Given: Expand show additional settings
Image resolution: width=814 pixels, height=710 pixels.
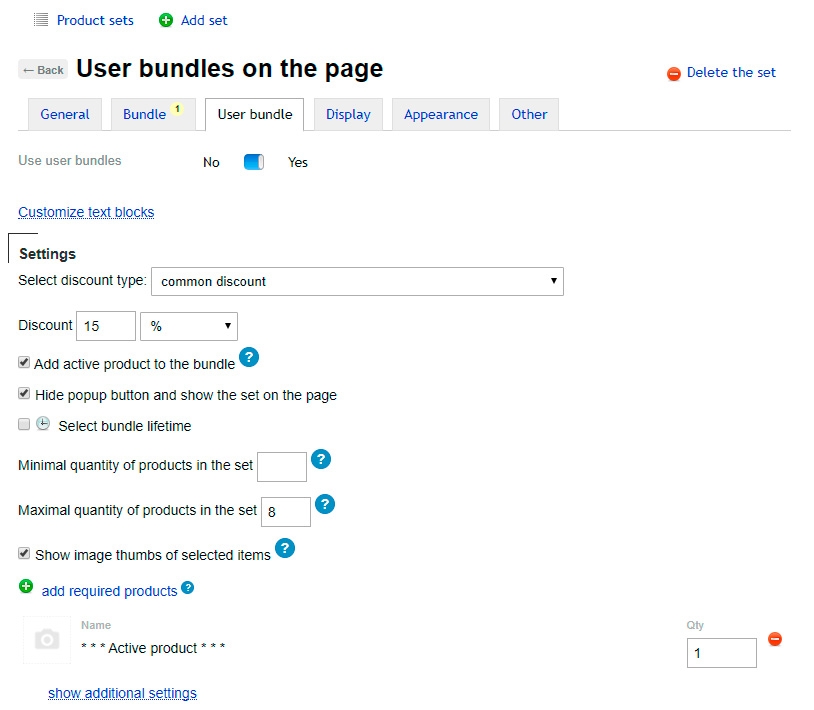Looking at the screenshot, I should pyautogui.click(x=122, y=693).
